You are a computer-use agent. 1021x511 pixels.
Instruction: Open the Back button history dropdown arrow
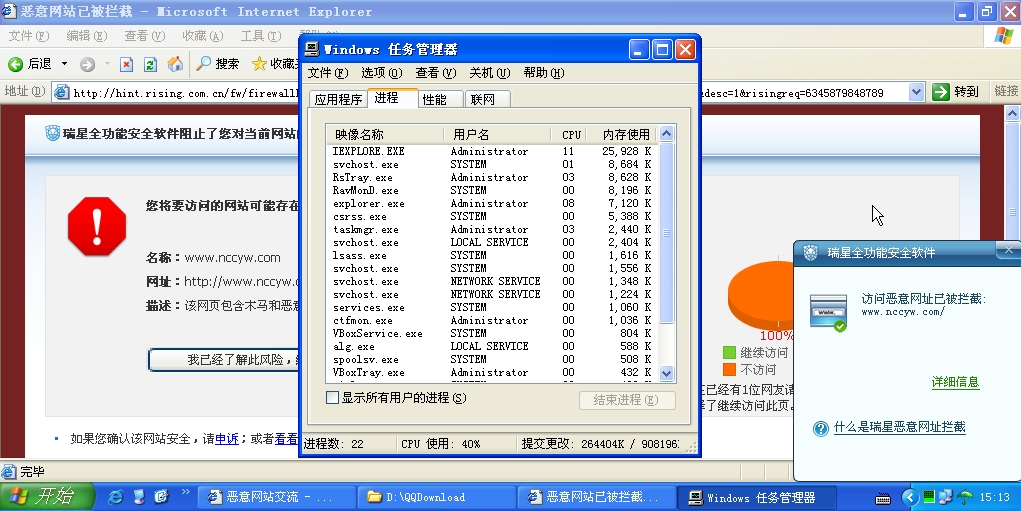click(x=64, y=64)
